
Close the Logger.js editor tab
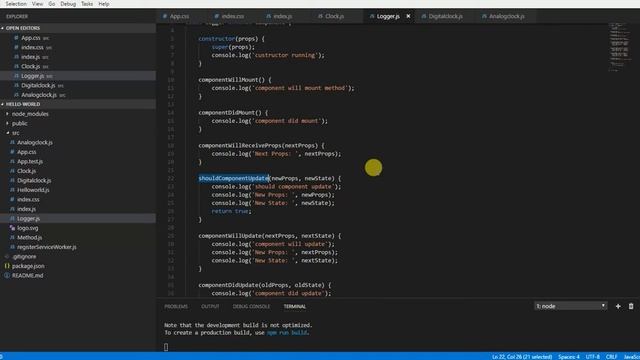(x=408, y=16)
